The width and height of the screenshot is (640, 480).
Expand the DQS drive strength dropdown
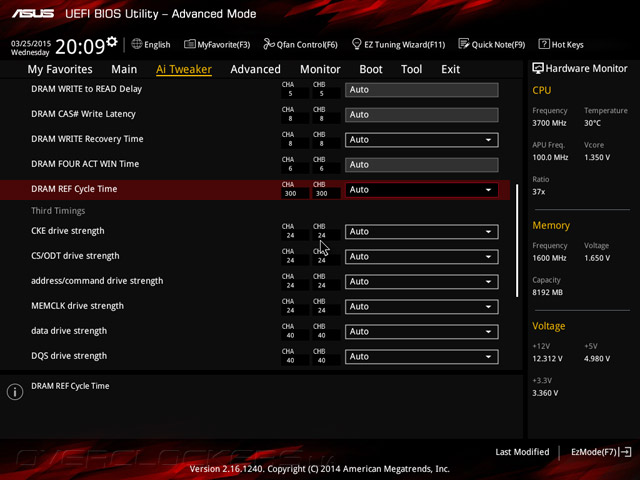point(422,357)
